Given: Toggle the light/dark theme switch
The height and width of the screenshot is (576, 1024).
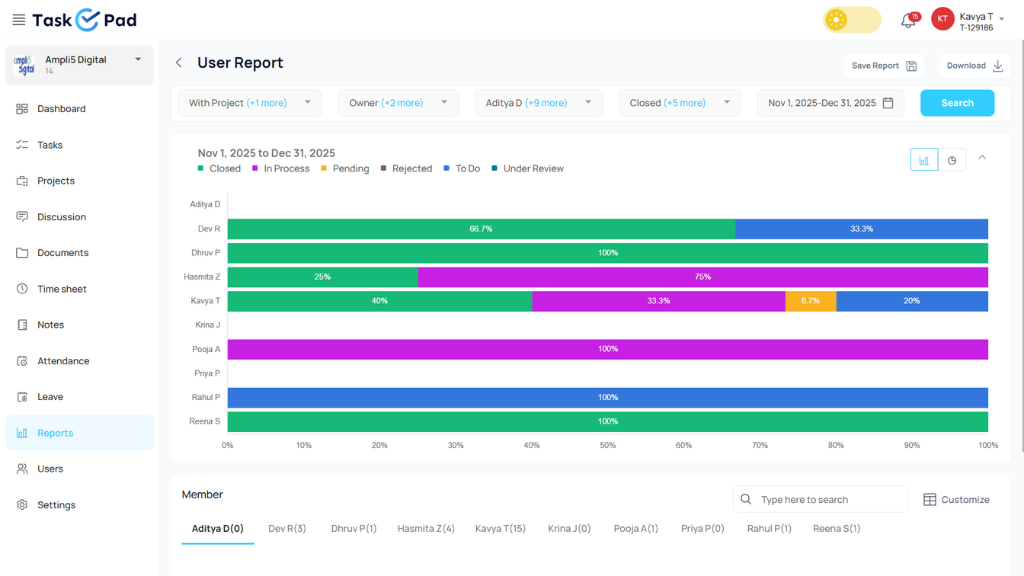Looking at the screenshot, I should coord(852,20).
